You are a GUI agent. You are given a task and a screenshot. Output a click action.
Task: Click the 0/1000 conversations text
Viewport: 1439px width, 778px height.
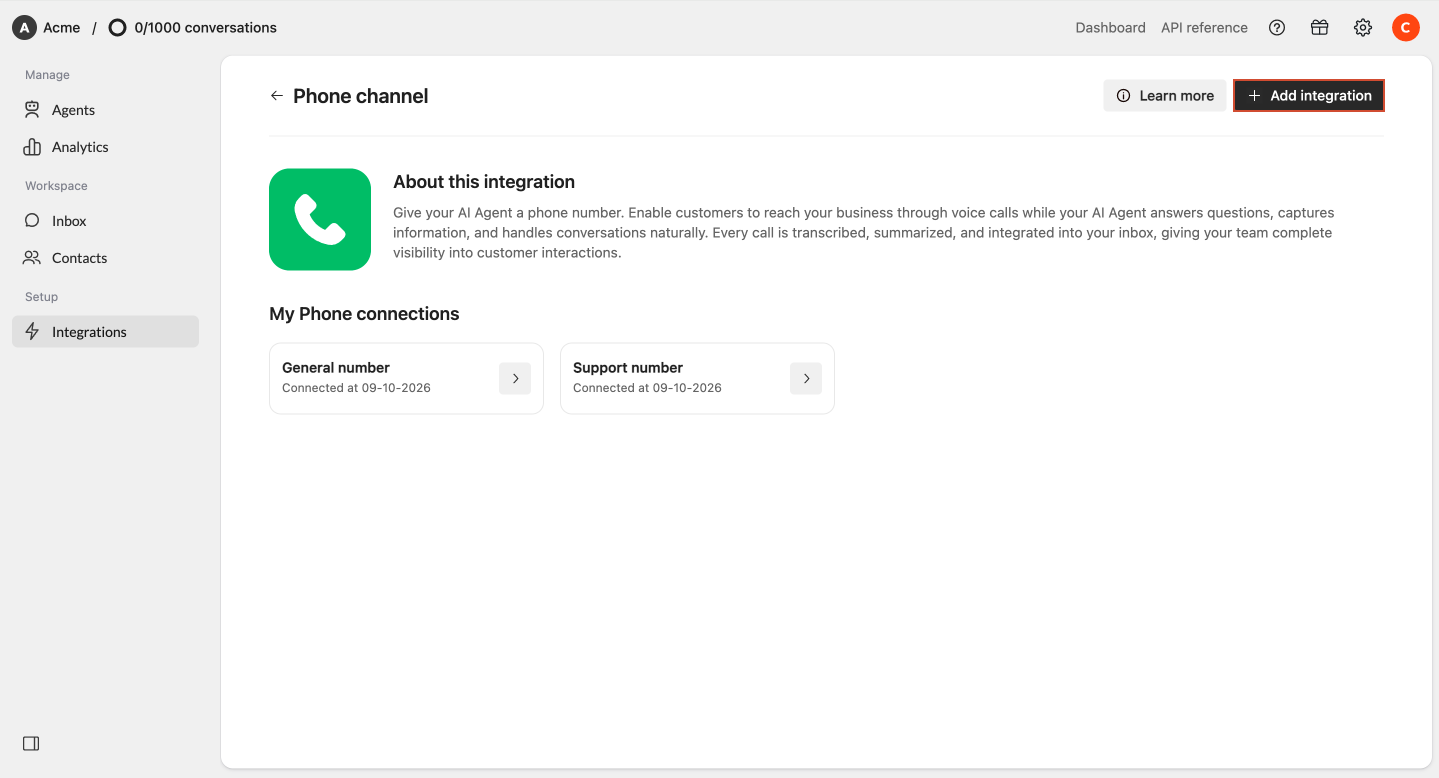point(206,28)
